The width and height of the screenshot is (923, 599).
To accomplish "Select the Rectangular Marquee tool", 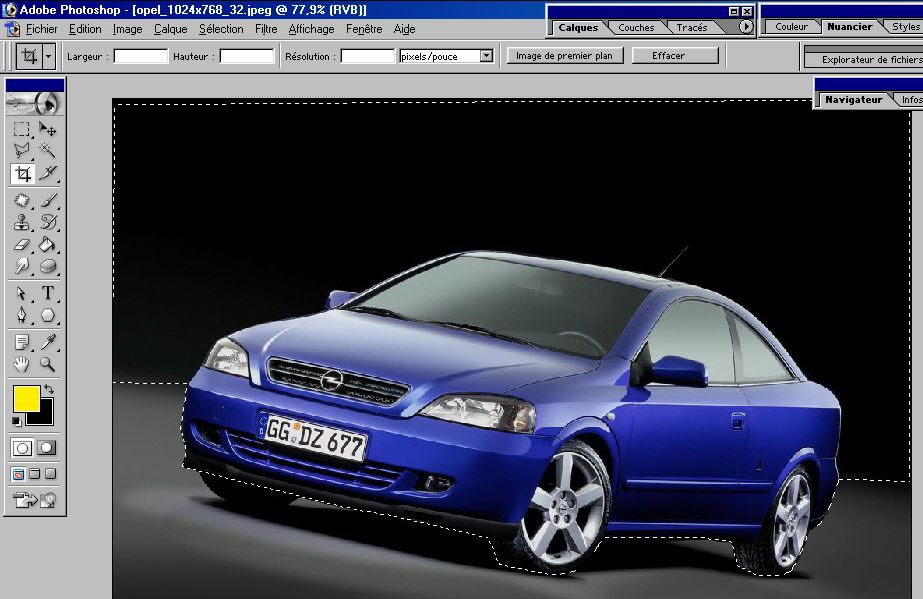I will [22, 129].
